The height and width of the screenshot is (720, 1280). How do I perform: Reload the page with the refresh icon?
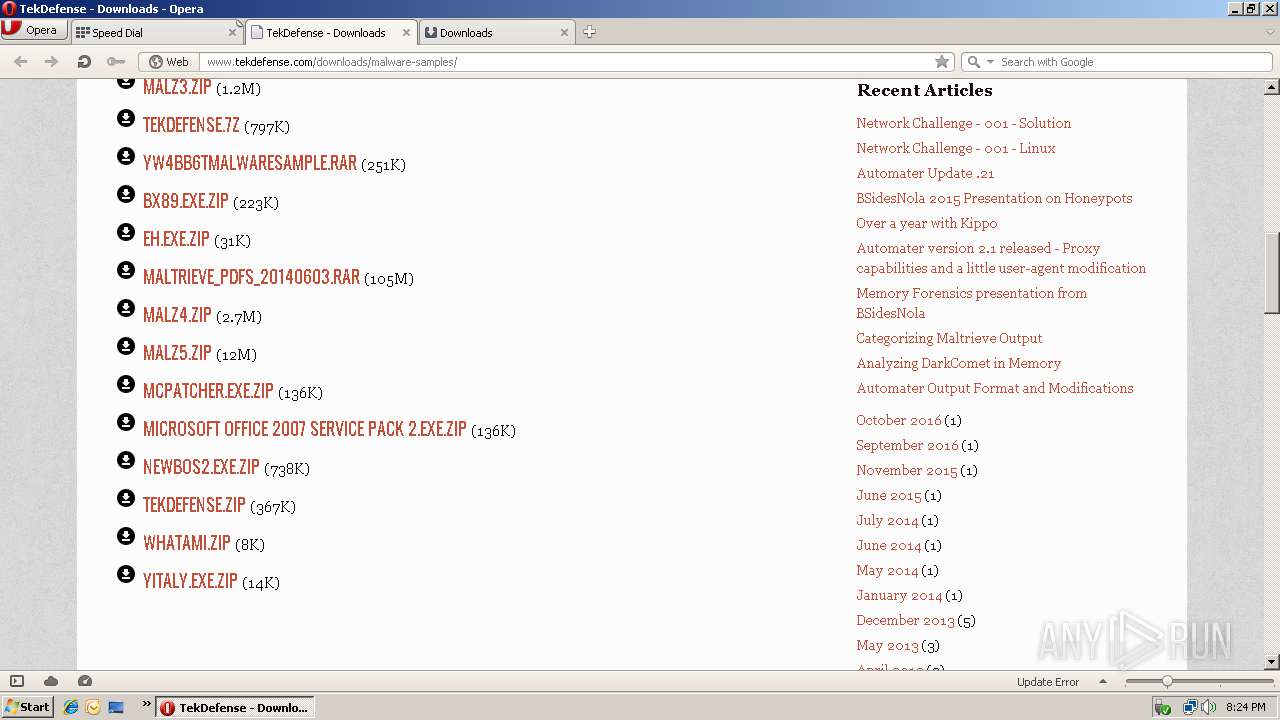[x=84, y=62]
